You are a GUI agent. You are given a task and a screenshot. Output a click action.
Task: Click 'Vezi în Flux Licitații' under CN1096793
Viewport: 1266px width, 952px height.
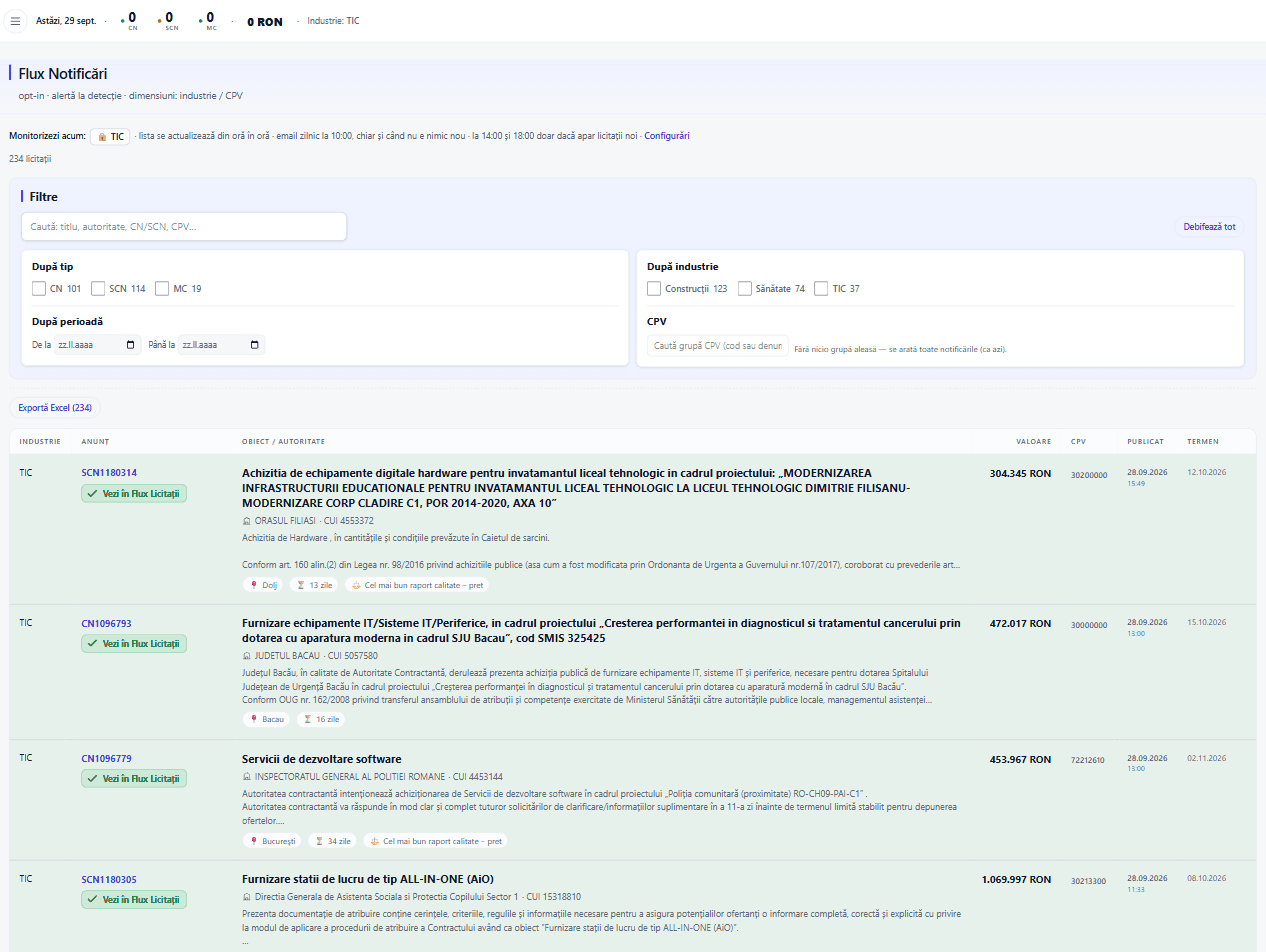(134, 644)
